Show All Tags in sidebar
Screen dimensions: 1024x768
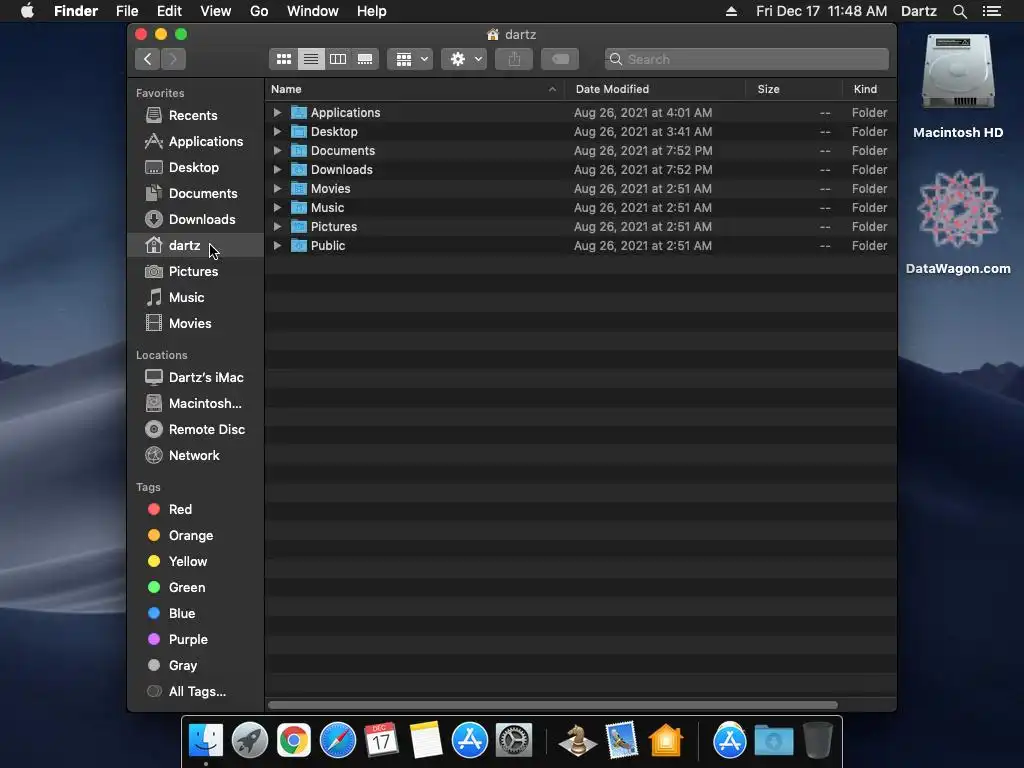click(195, 692)
